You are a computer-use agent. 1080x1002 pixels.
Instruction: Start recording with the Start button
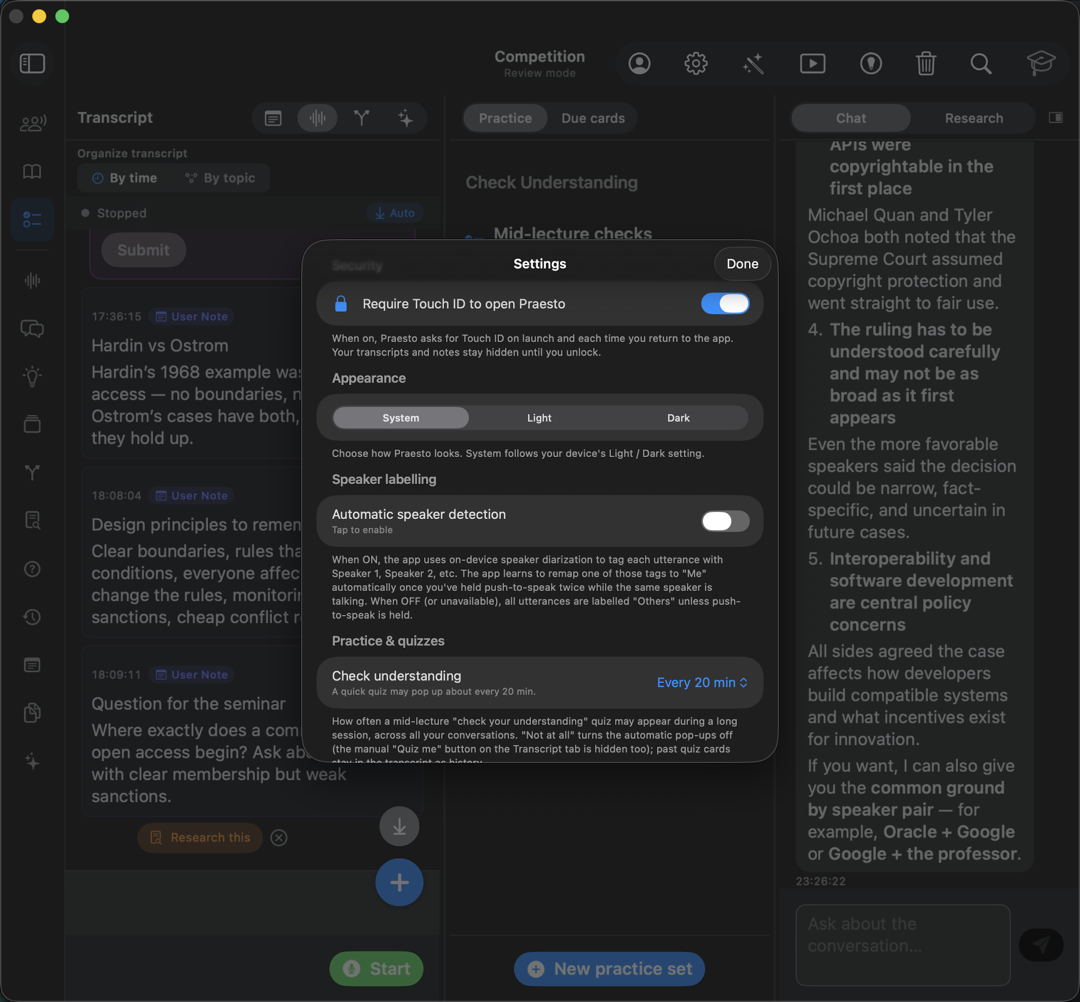click(x=376, y=968)
